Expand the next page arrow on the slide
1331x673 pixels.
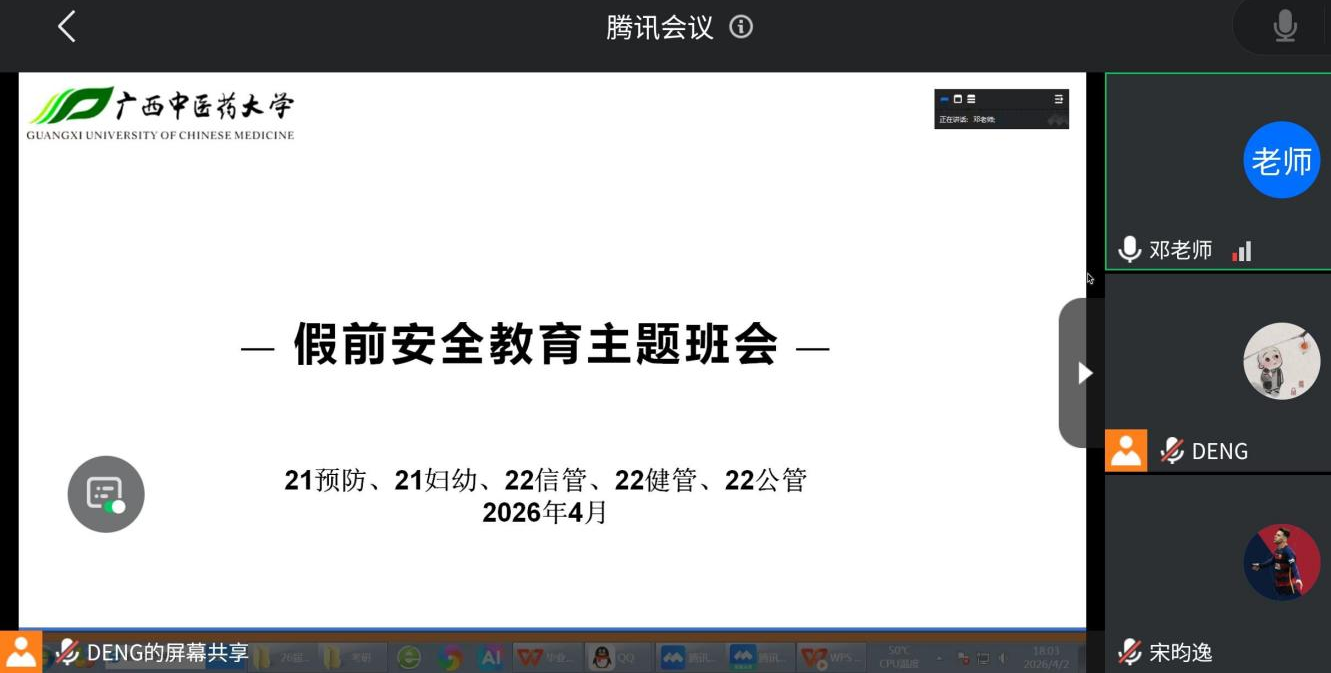click(1084, 371)
